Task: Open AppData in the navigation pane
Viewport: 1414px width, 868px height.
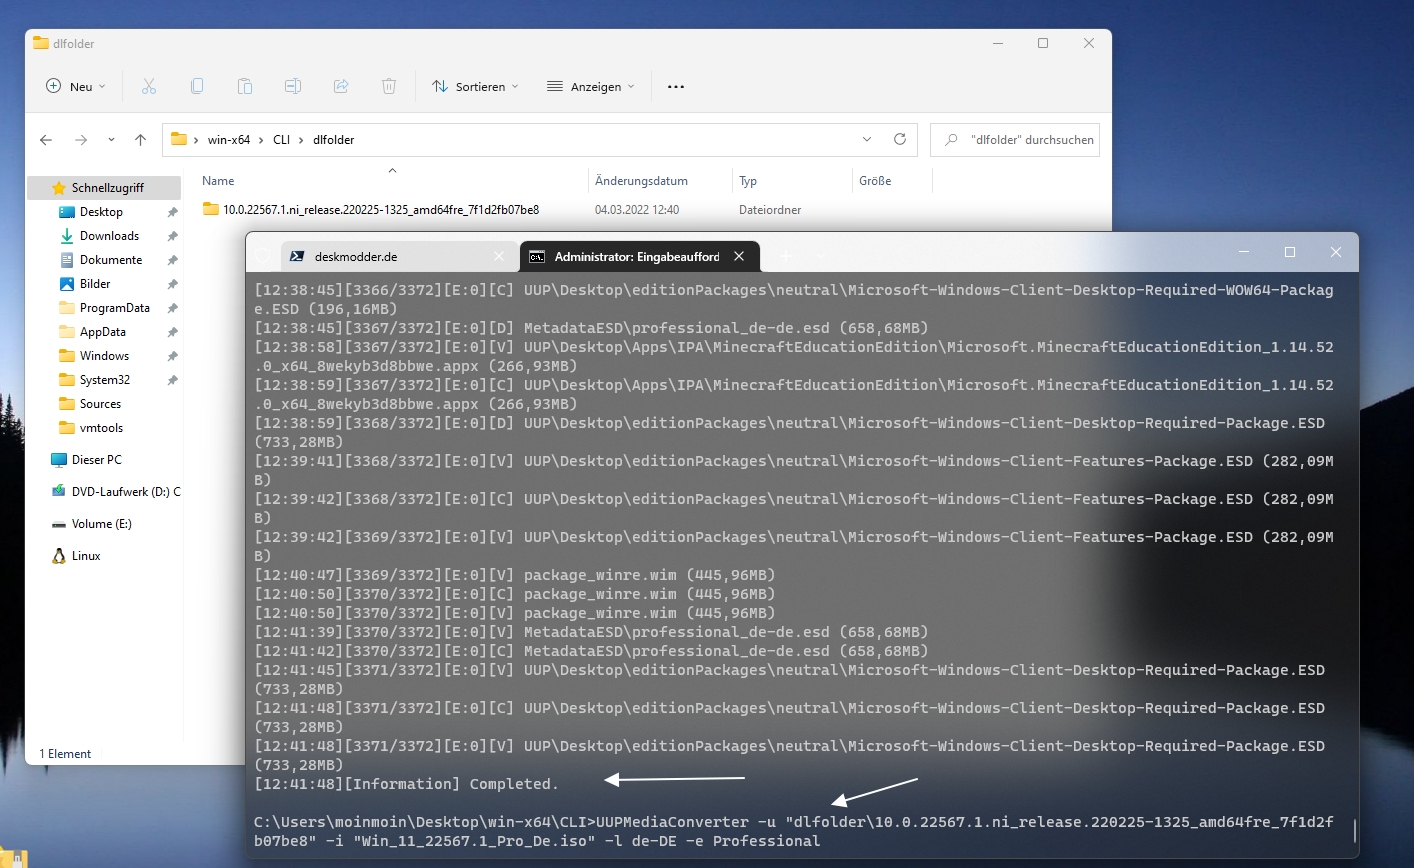Action: [x=103, y=332]
